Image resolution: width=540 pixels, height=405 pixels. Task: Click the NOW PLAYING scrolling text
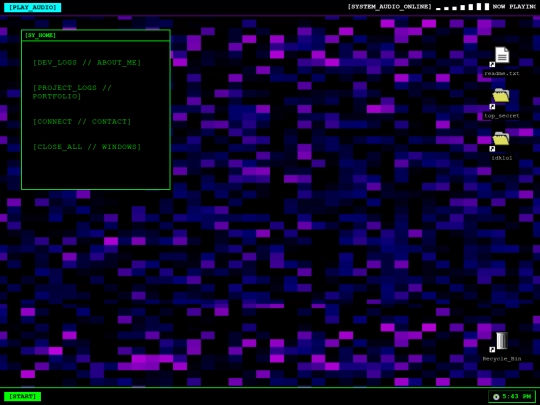click(514, 7)
